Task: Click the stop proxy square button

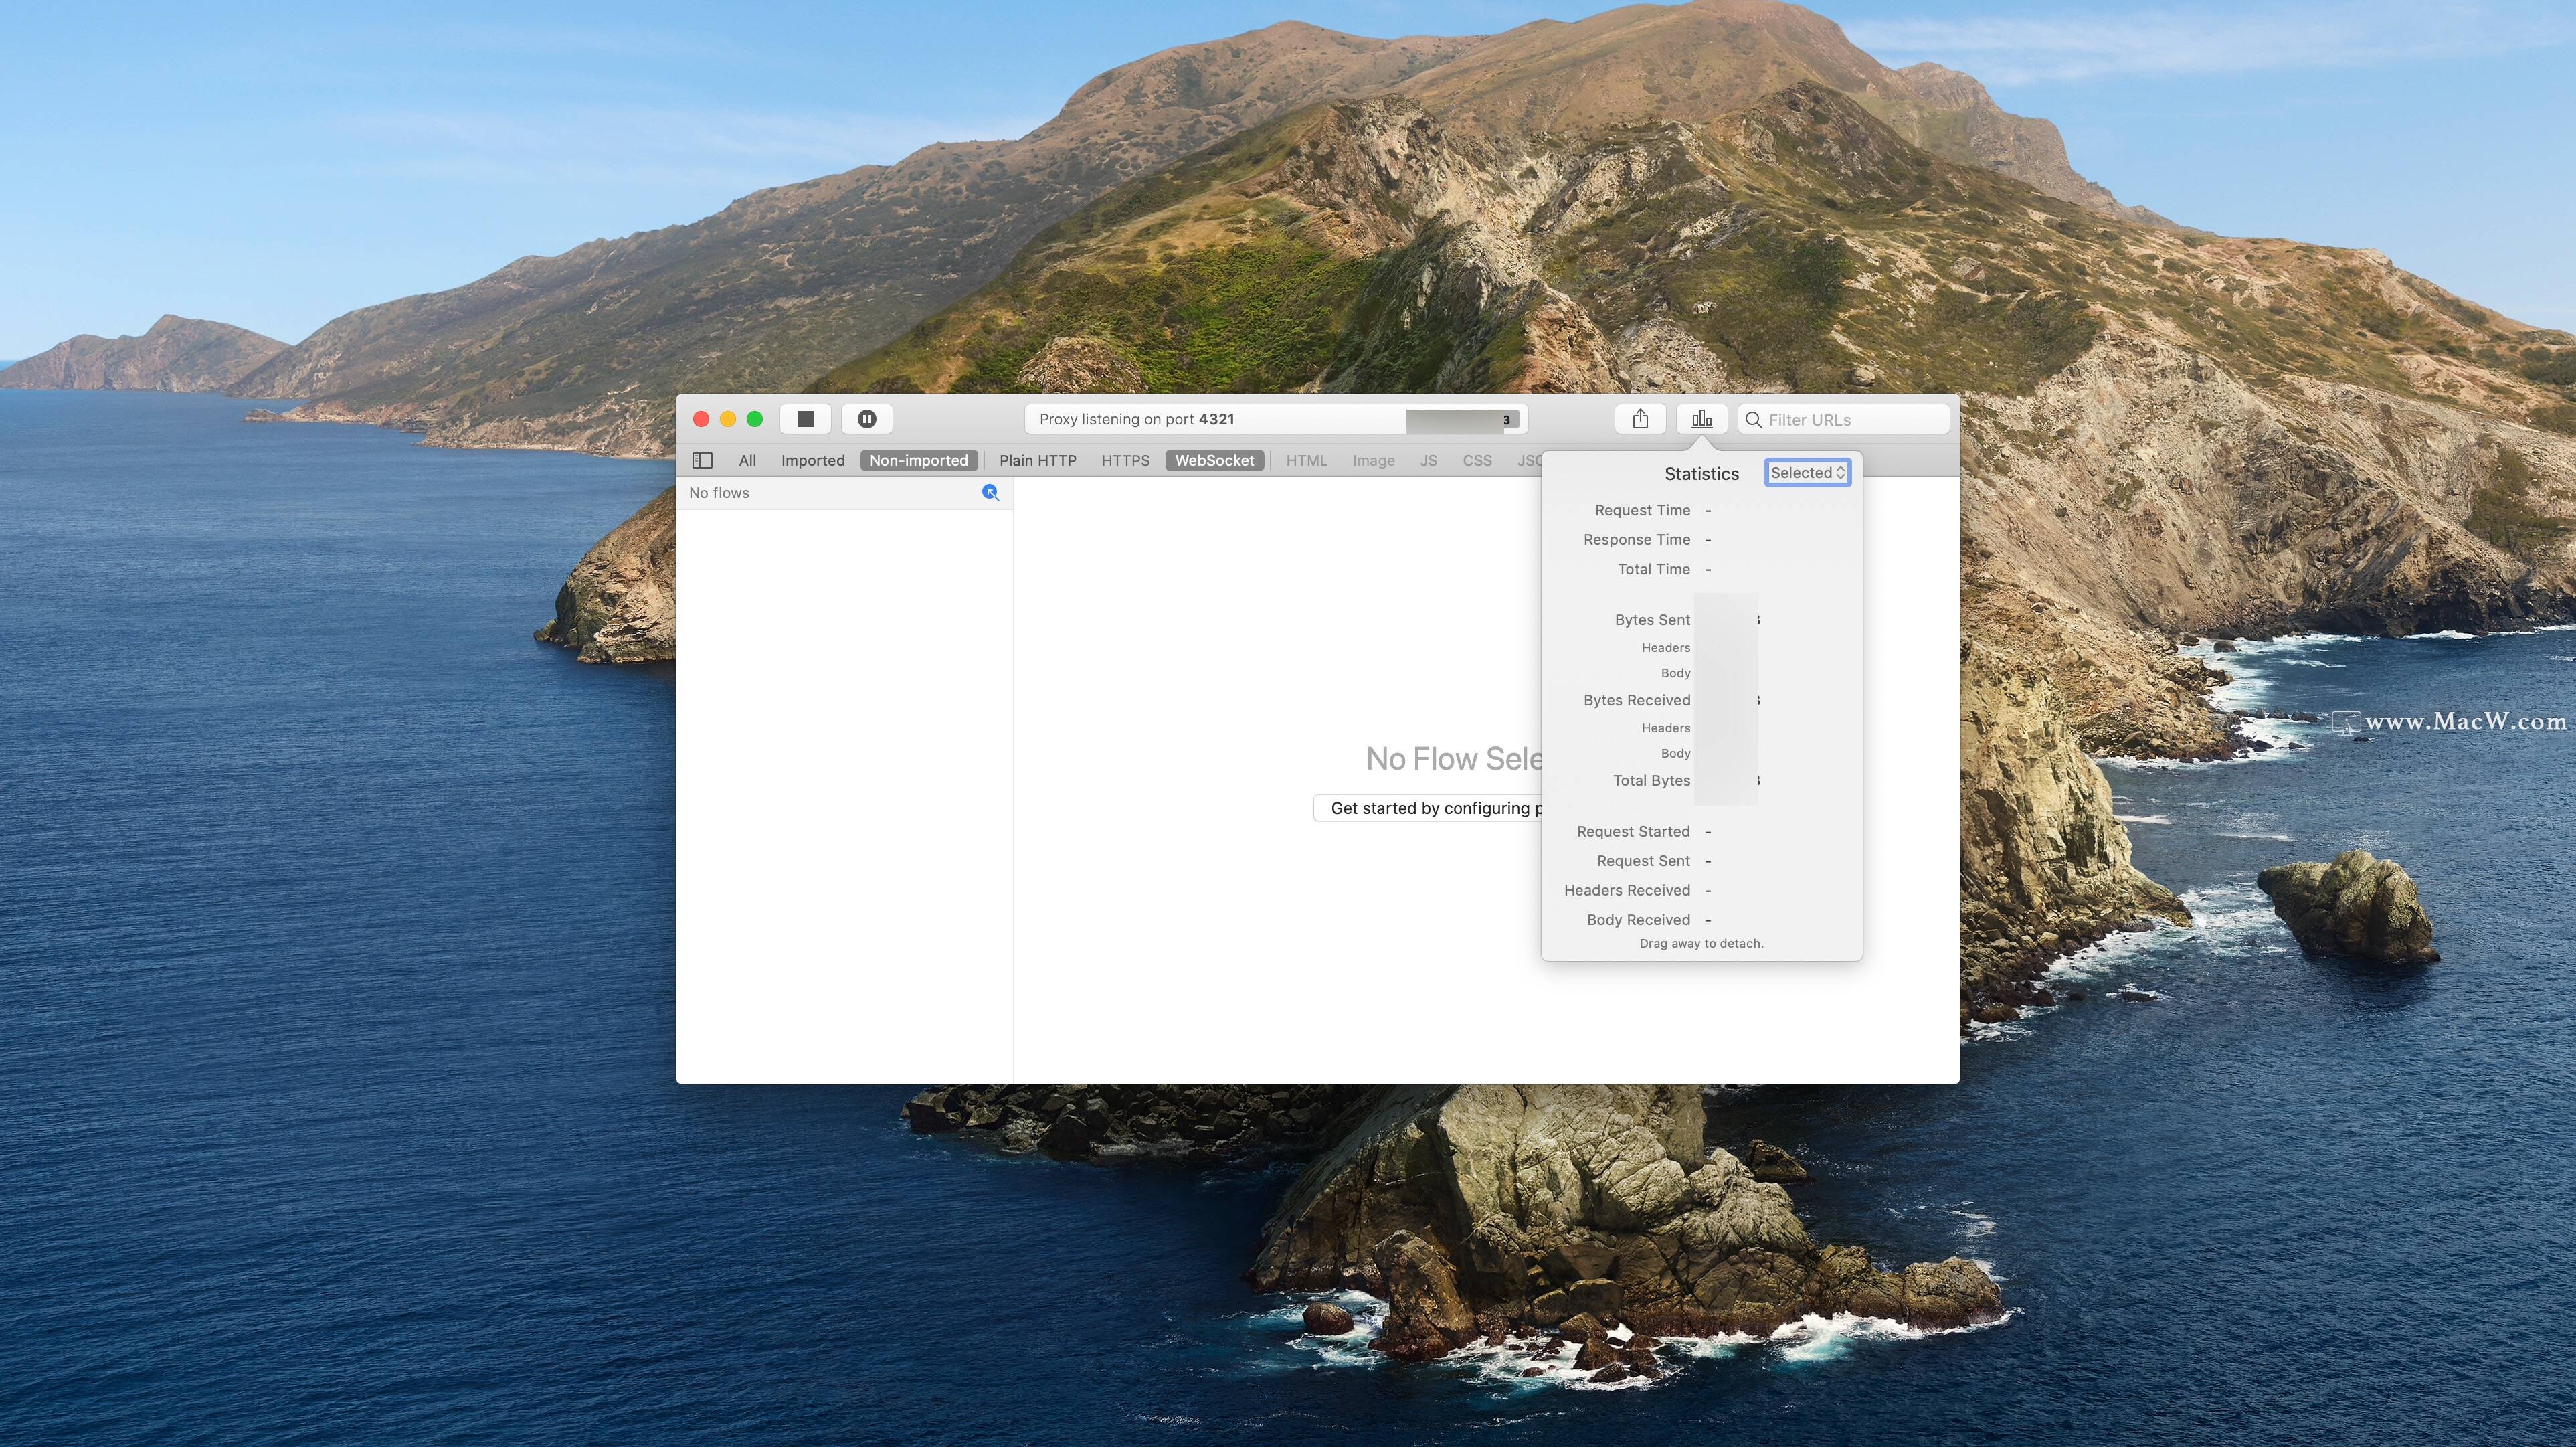Action: pos(805,419)
